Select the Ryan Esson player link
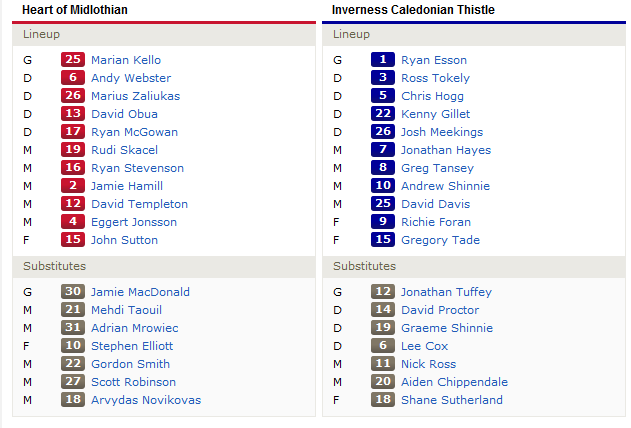631x428 pixels. coord(434,60)
